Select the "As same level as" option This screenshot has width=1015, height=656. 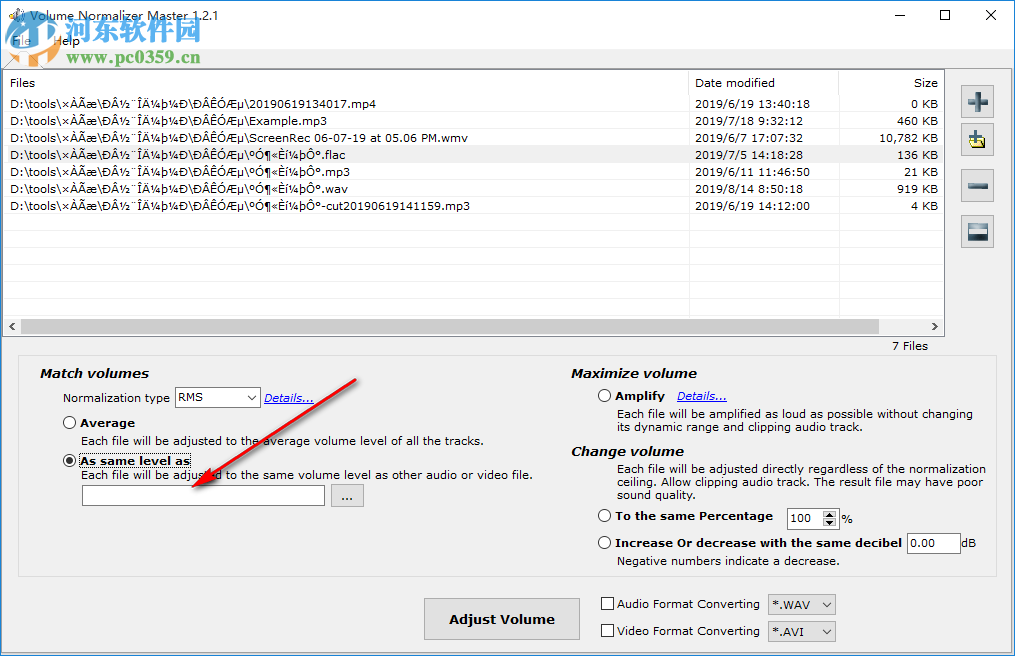(x=69, y=460)
